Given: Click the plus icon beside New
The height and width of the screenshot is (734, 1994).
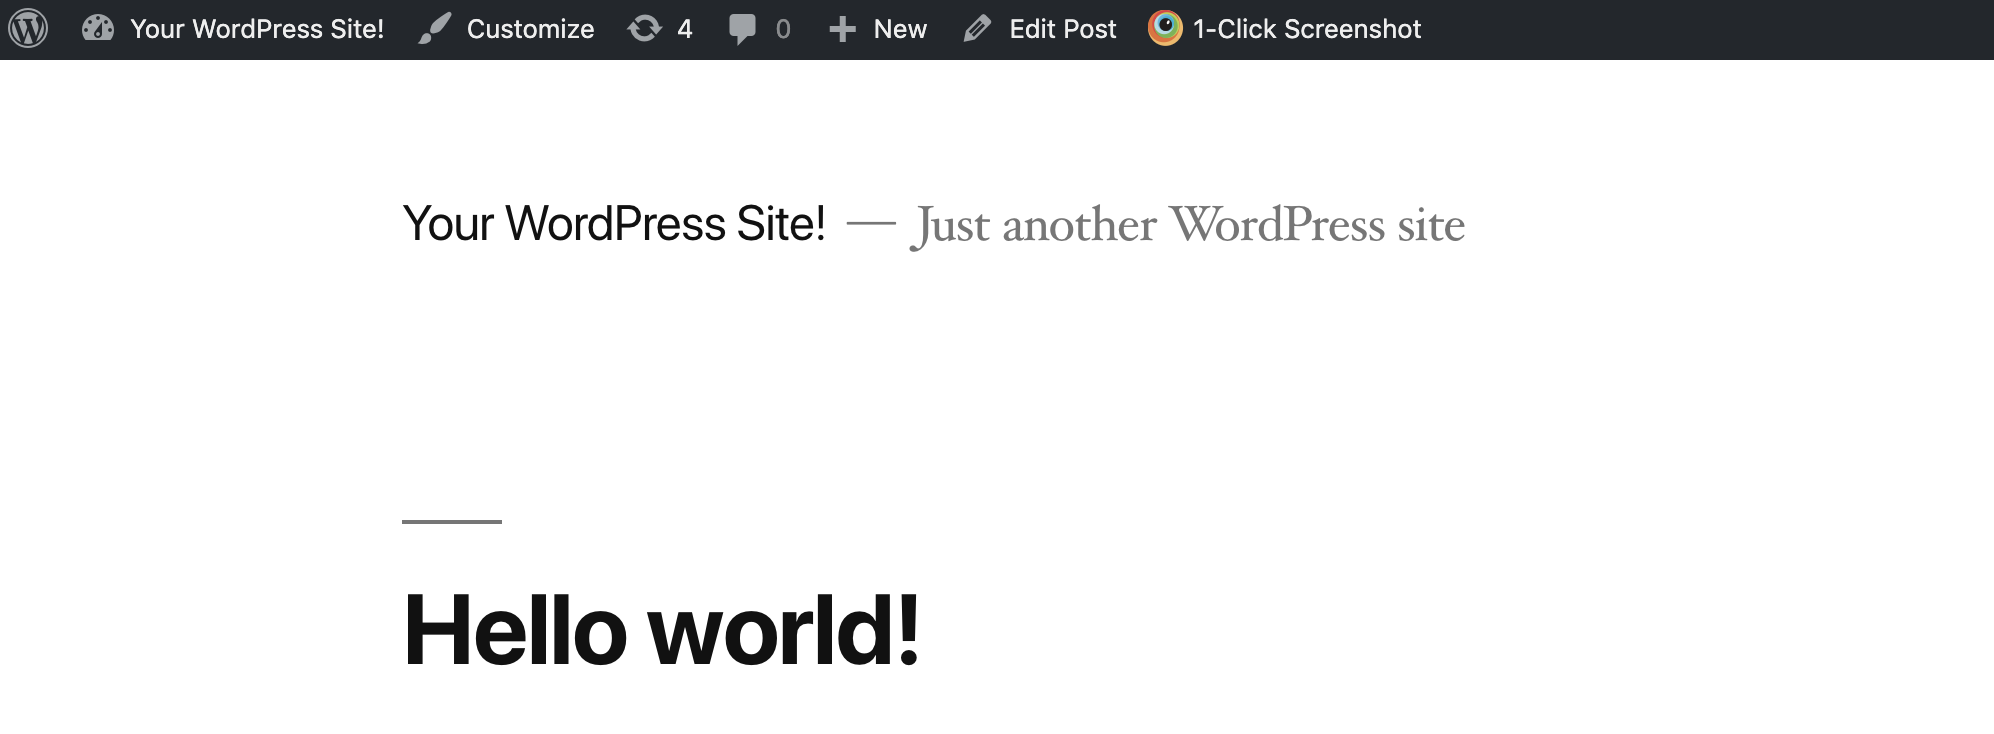Looking at the screenshot, I should tap(842, 29).
